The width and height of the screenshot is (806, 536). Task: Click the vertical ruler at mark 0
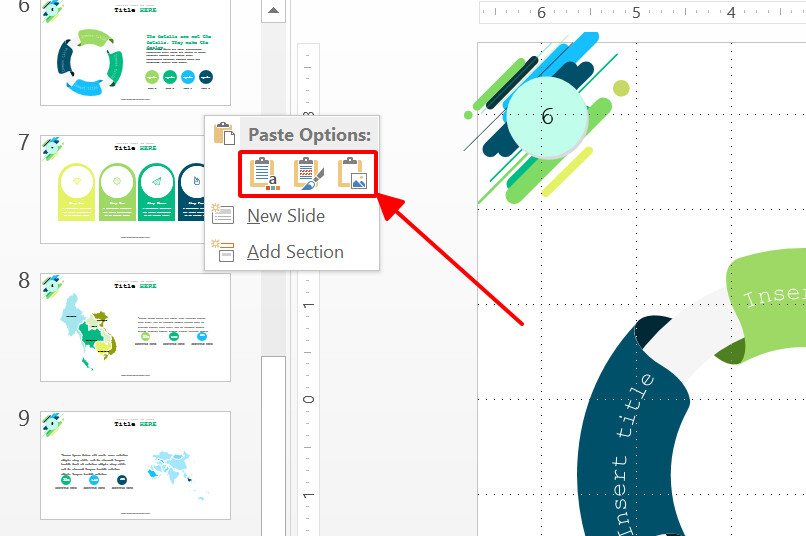tap(308, 399)
